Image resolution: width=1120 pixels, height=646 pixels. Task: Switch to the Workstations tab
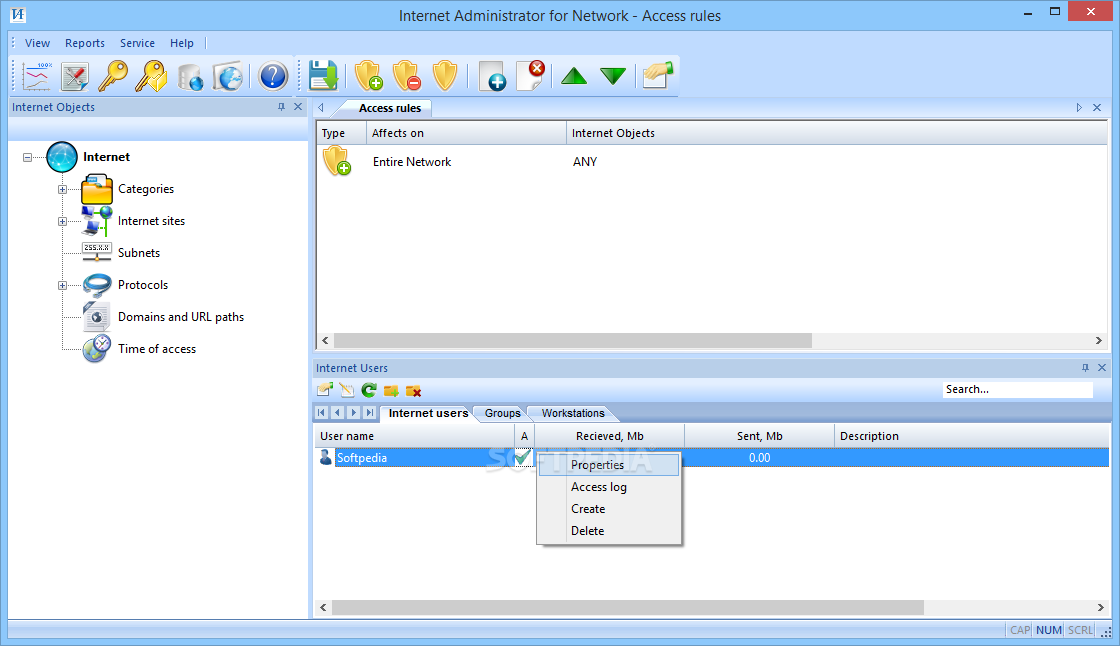click(x=573, y=414)
